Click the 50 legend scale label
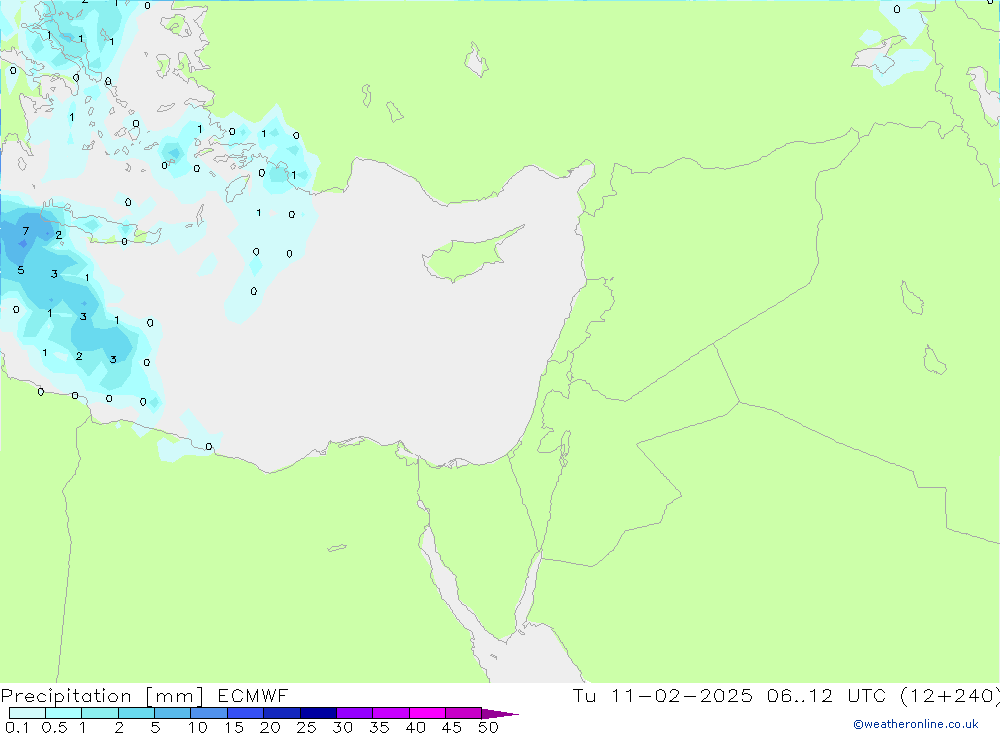The height and width of the screenshot is (733, 1000). (488, 727)
